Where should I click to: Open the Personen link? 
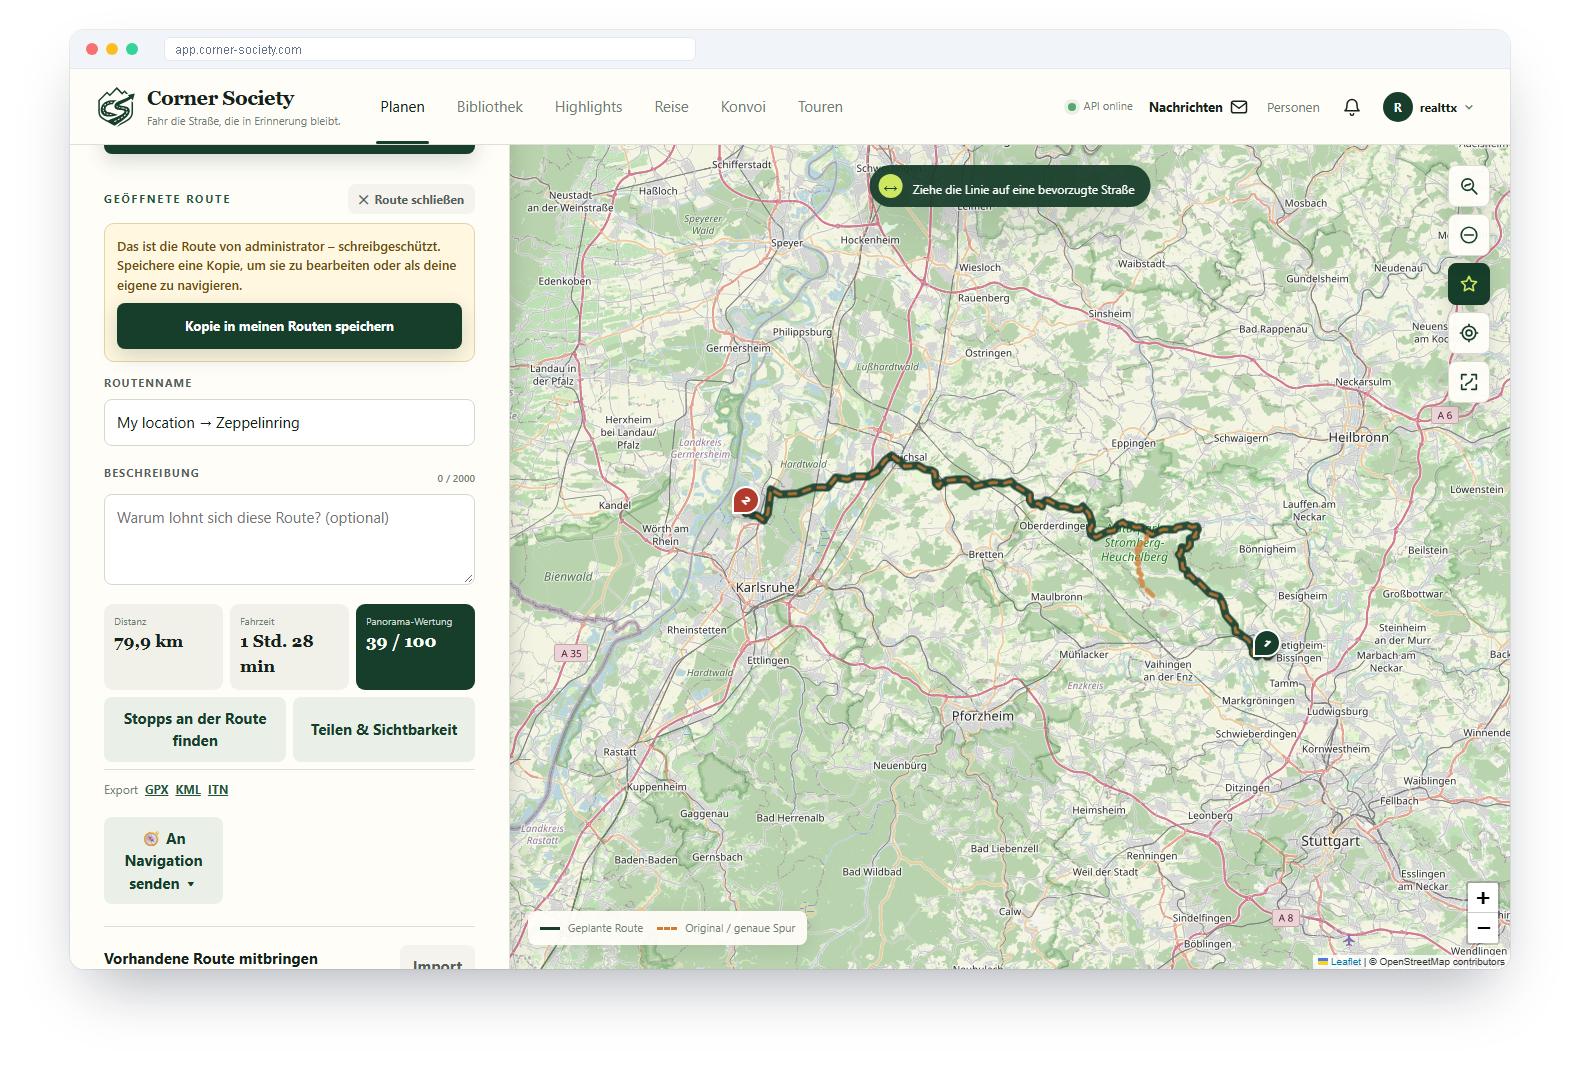click(1293, 108)
